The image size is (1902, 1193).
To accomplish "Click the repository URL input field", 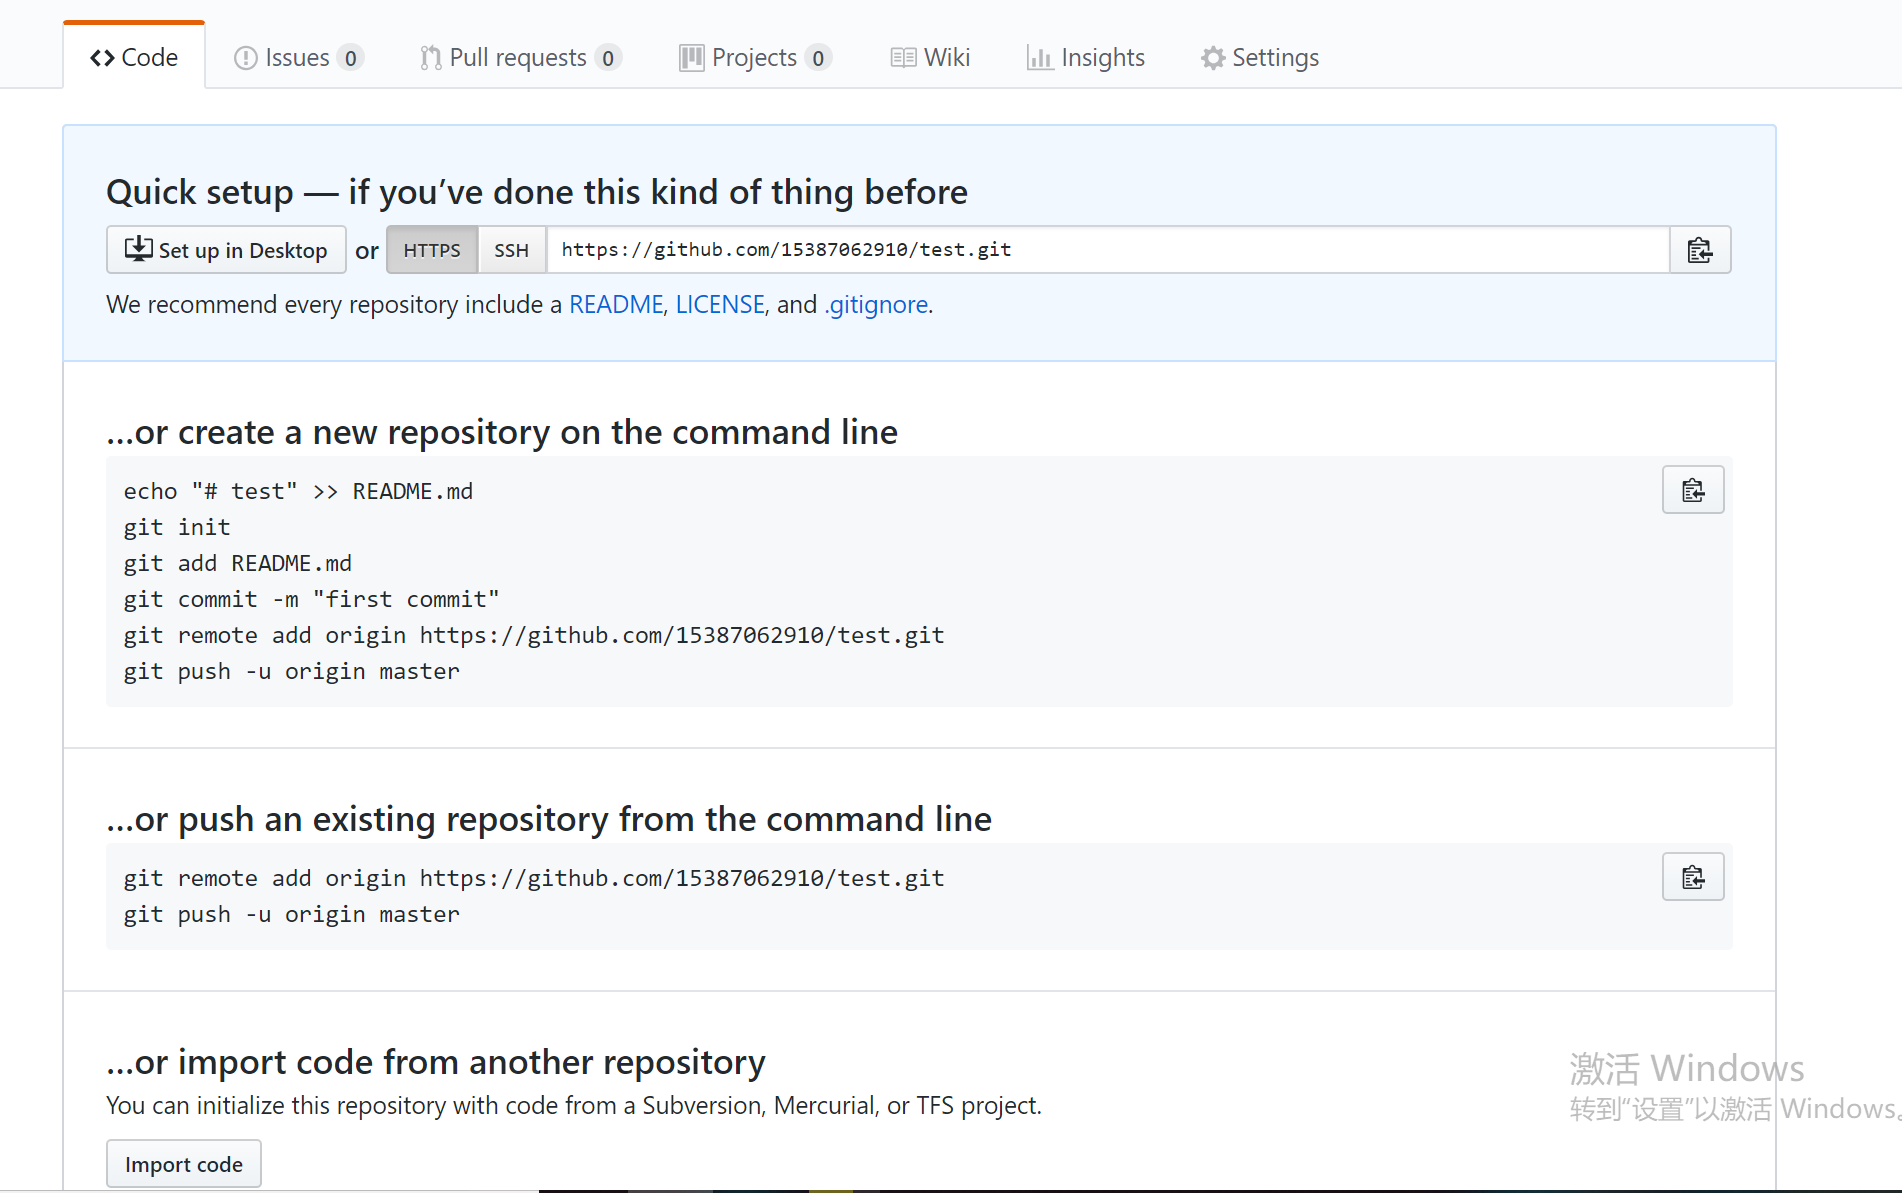I will (1108, 250).
